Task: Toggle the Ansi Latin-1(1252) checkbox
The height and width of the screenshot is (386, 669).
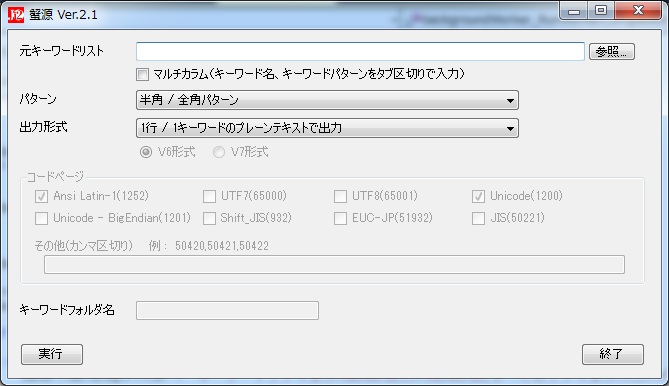Action: click(41, 196)
